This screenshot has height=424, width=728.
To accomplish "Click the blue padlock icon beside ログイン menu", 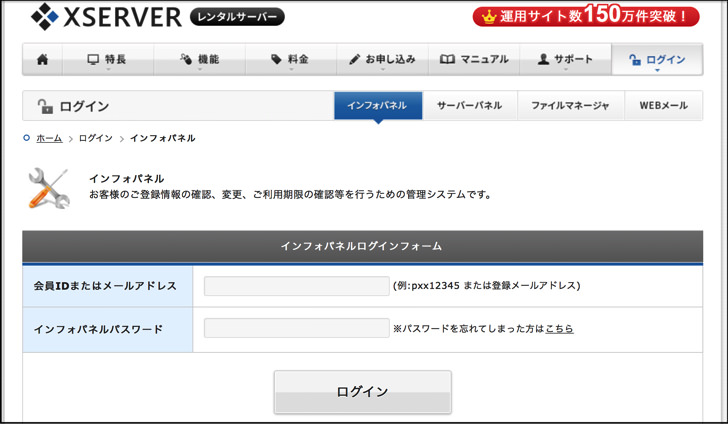I will (635, 59).
